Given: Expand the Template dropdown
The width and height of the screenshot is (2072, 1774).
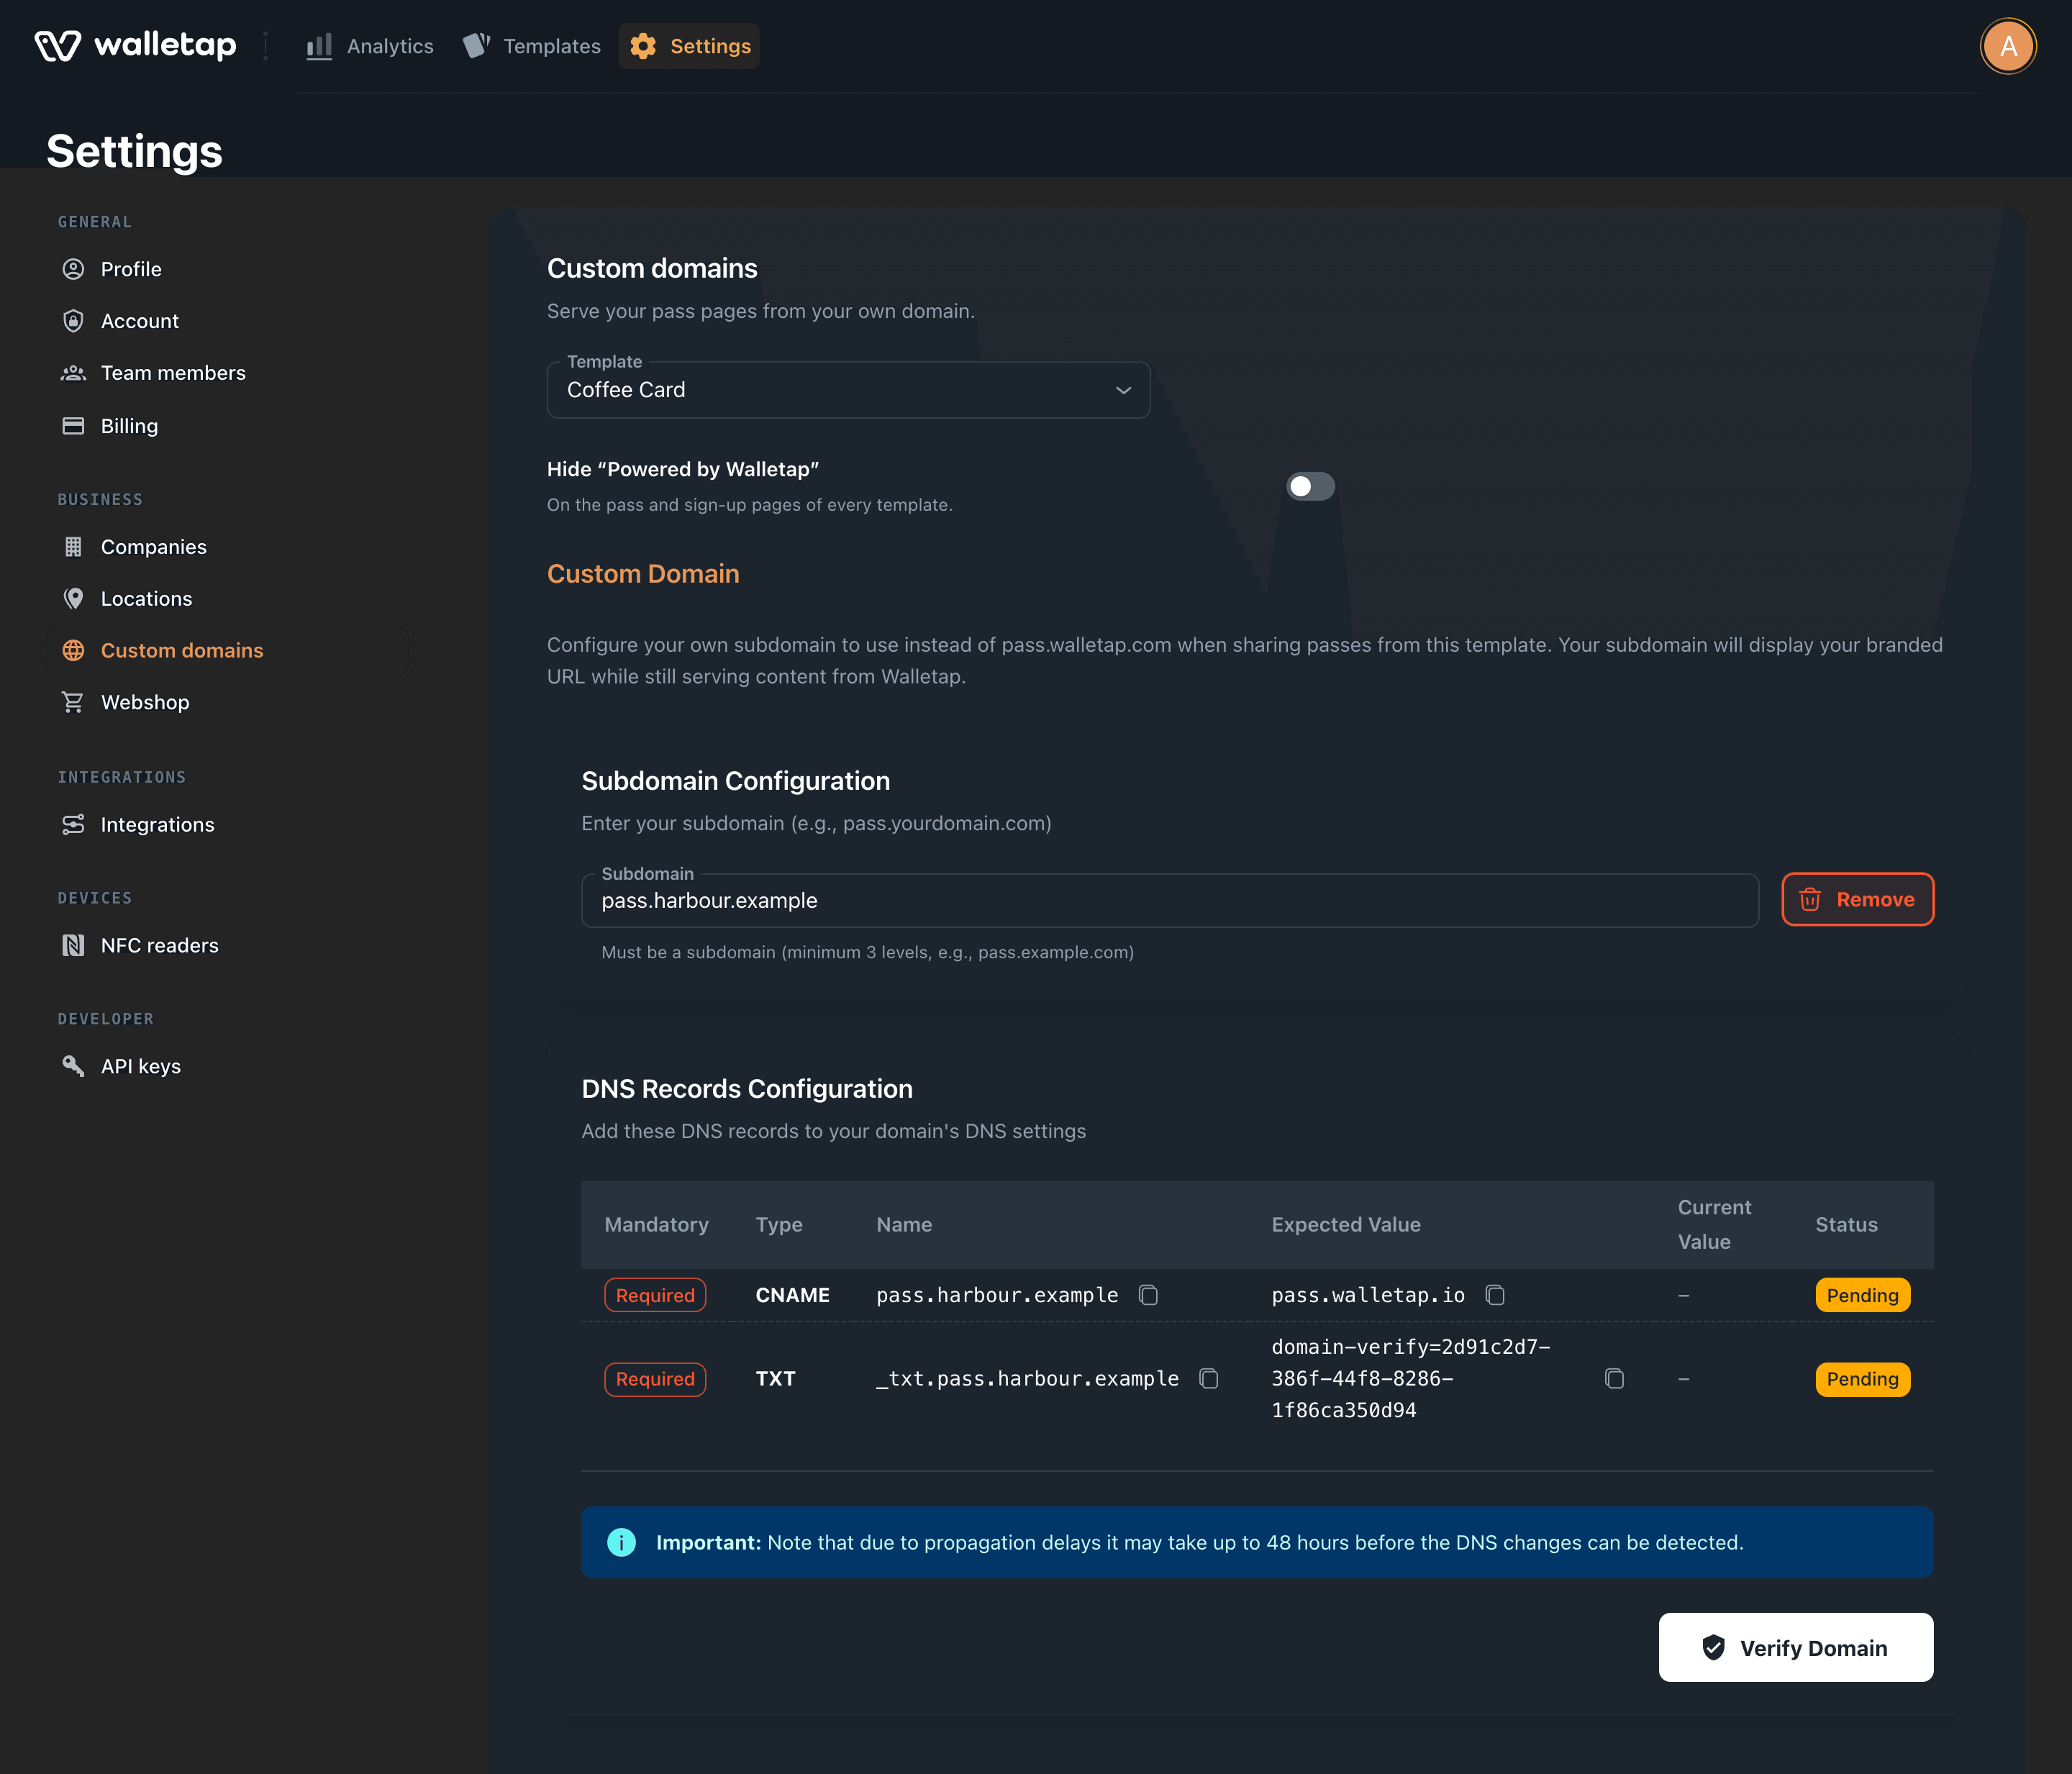Looking at the screenshot, I should [848, 390].
